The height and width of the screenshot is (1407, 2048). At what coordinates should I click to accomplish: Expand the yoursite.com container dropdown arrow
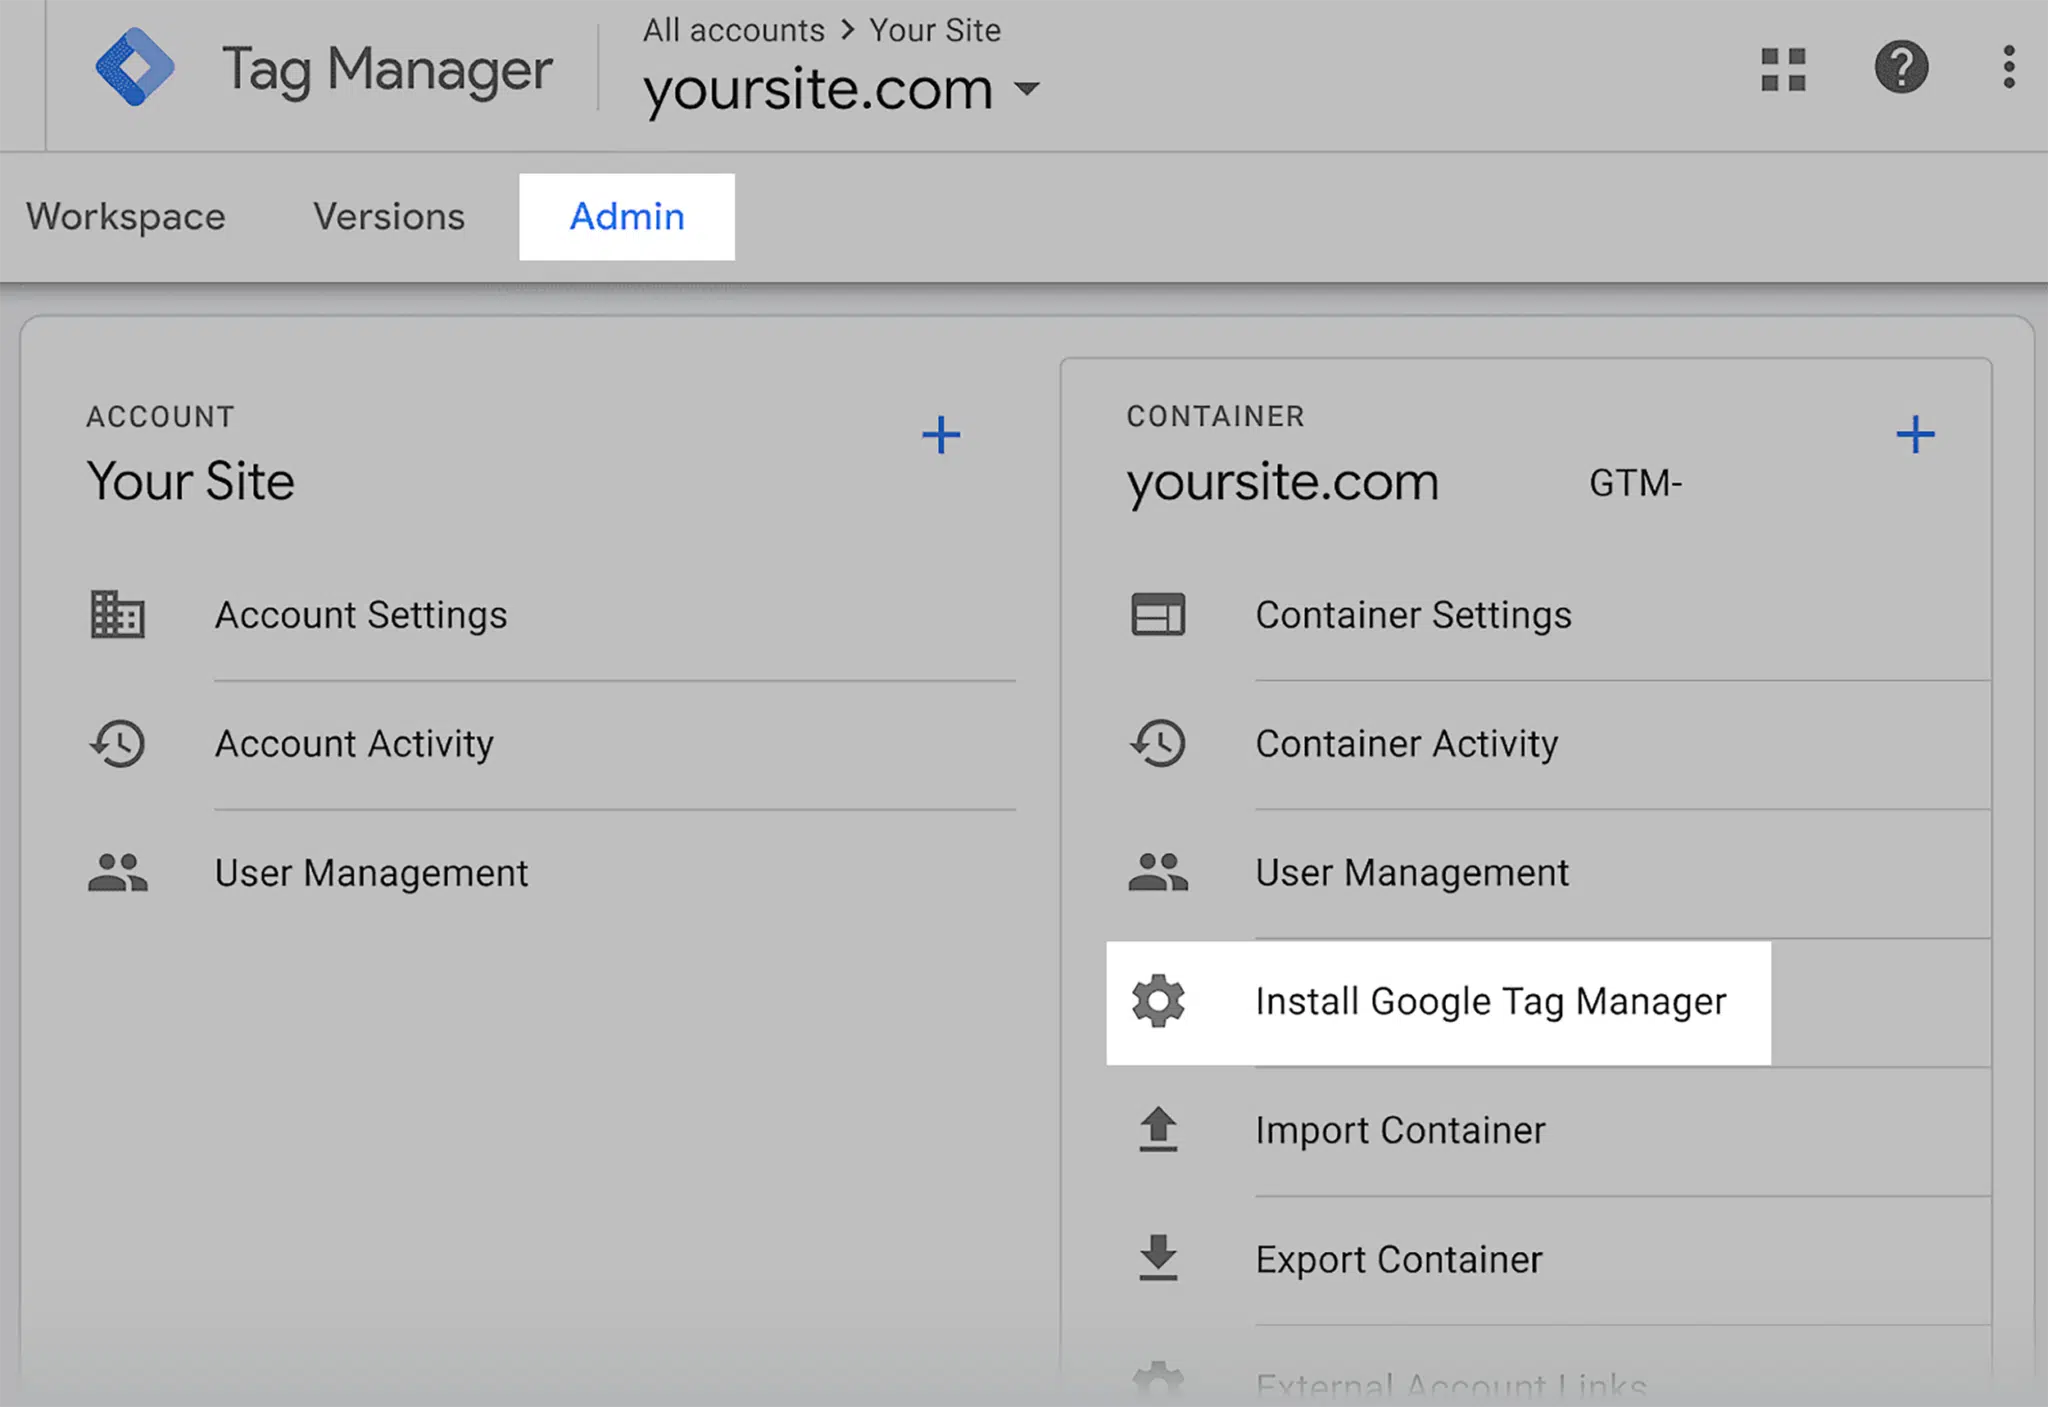(1027, 89)
